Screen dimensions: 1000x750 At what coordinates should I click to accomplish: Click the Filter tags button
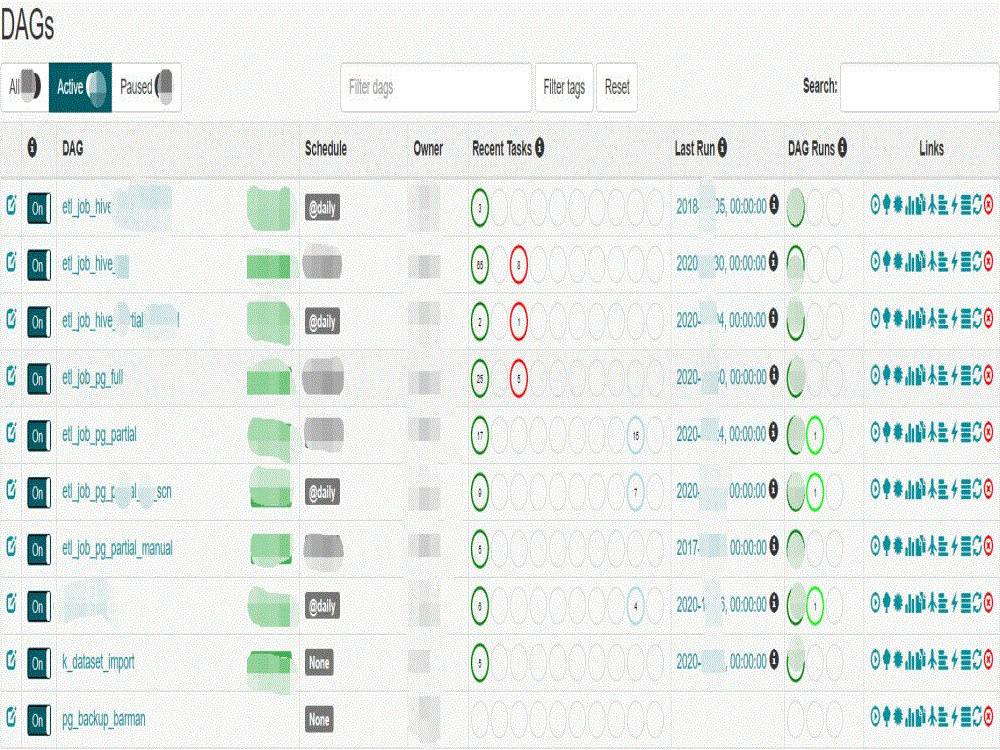click(564, 88)
